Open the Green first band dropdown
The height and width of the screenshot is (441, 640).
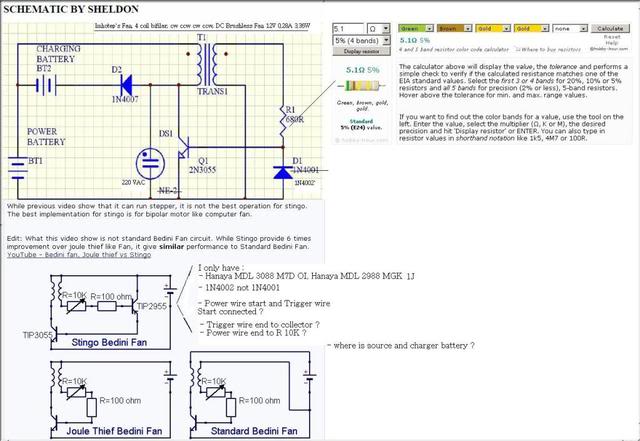[416, 28]
